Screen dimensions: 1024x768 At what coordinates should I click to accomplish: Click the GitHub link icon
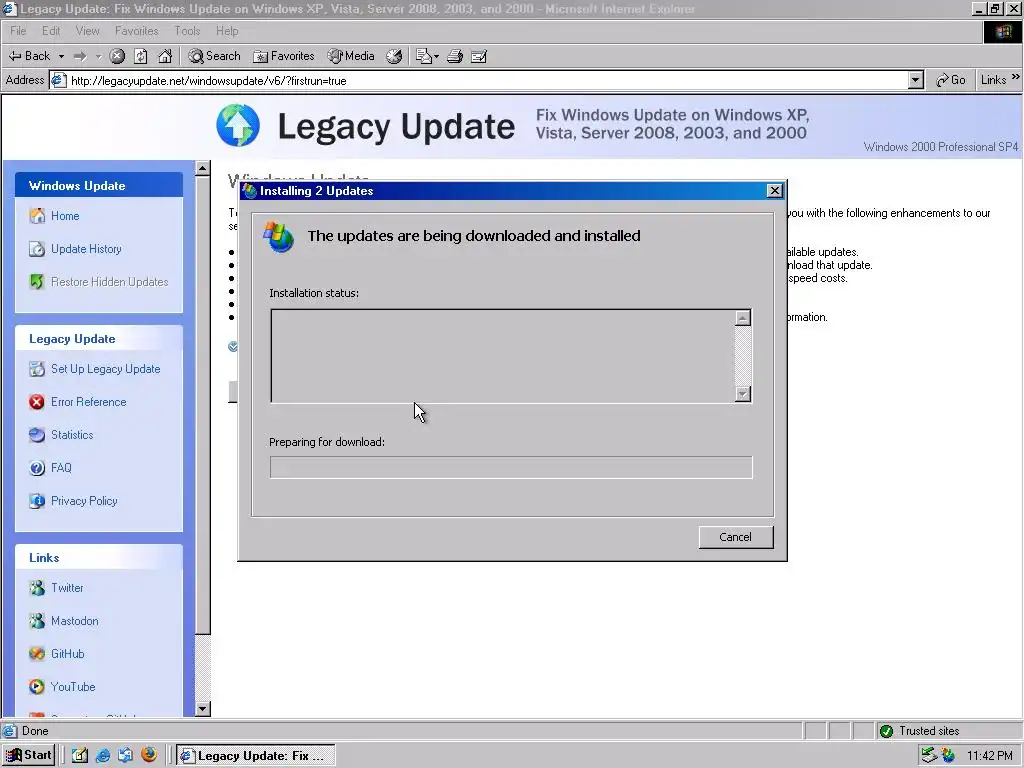(x=37, y=654)
